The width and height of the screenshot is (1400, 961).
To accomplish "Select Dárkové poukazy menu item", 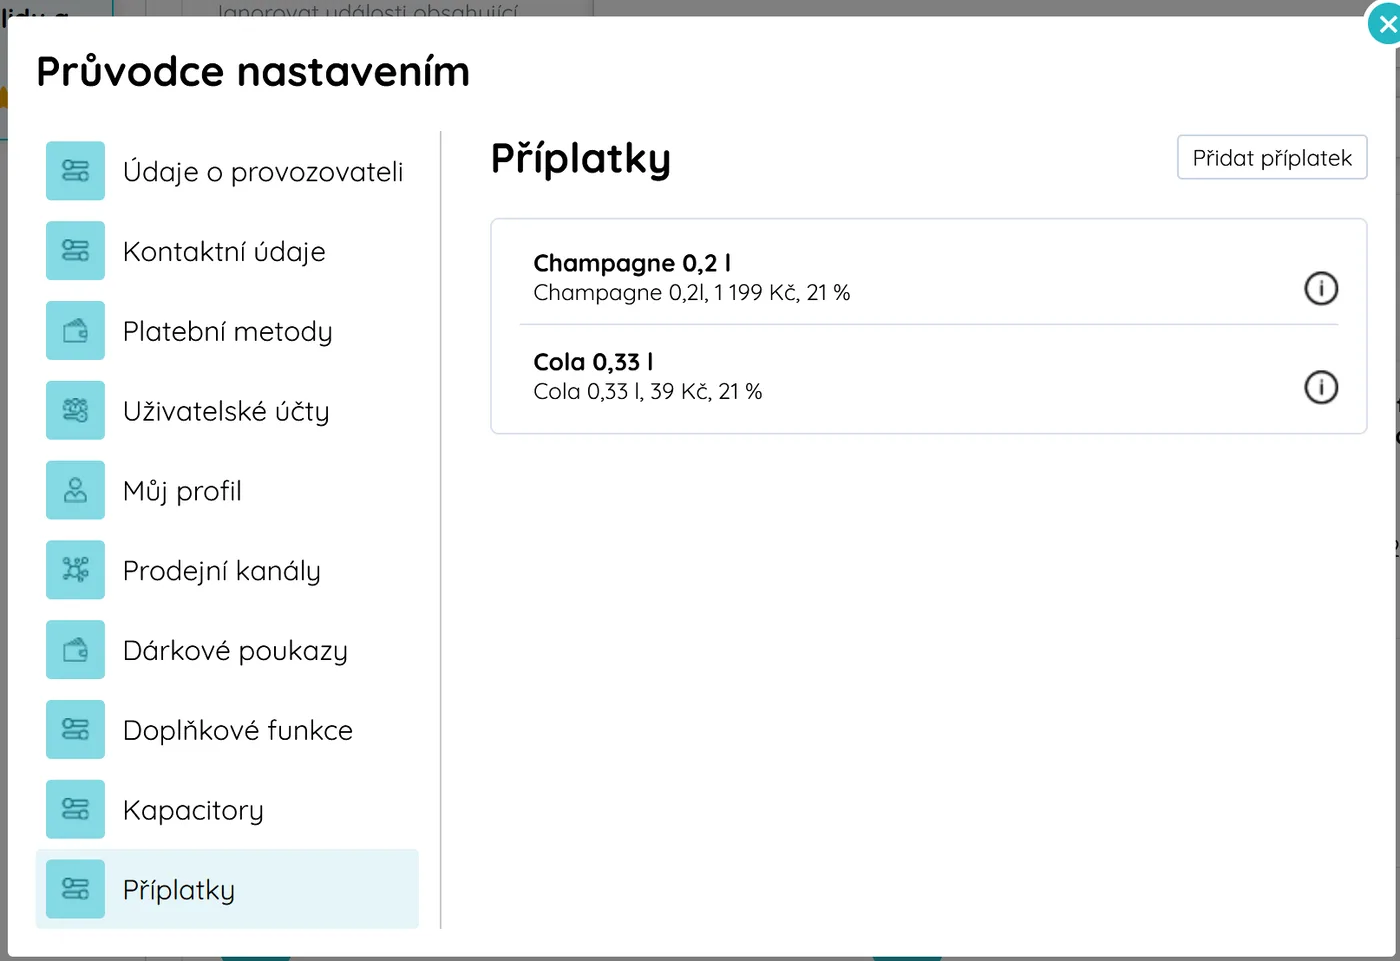I will coord(235,651).
